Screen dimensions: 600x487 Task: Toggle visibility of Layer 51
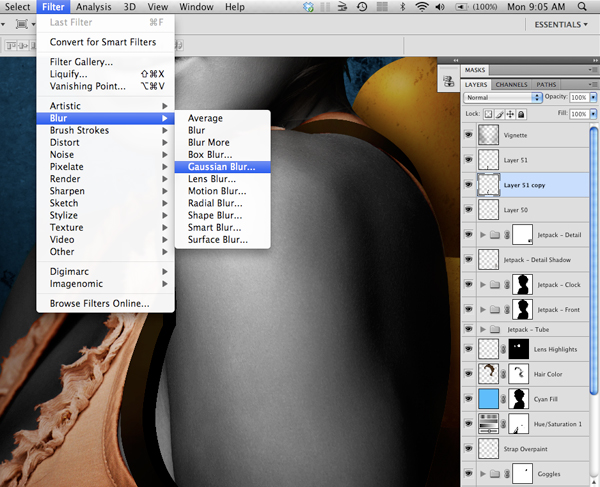[x=468, y=160]
